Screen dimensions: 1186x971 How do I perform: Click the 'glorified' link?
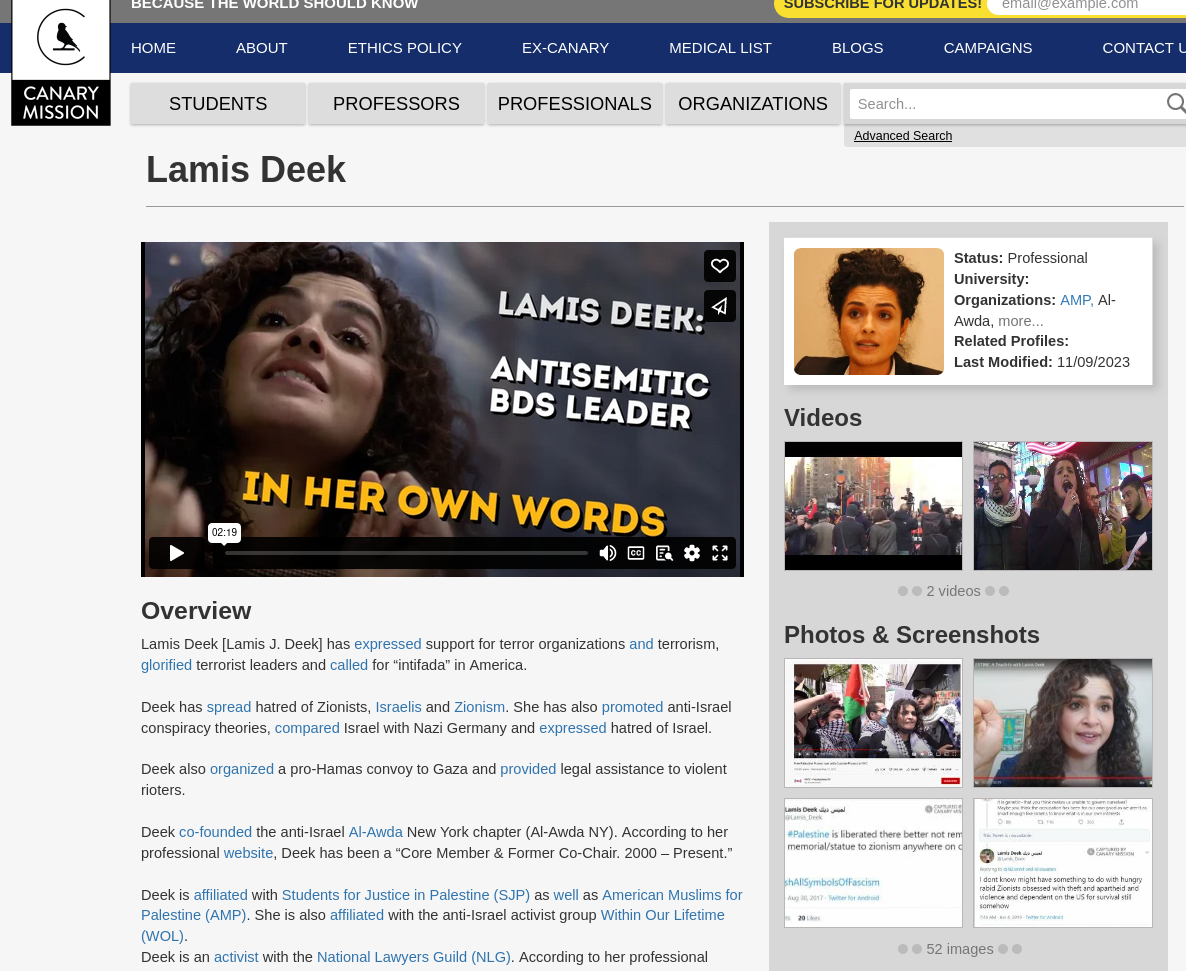(166, 665)
